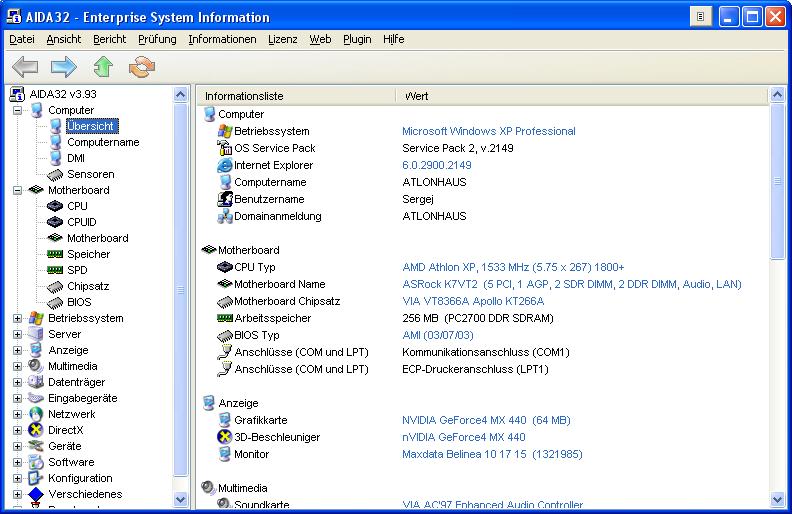Click the VIA VT8366A Apollo KT266A link
792x514 pixels.
tap(473, 301)
